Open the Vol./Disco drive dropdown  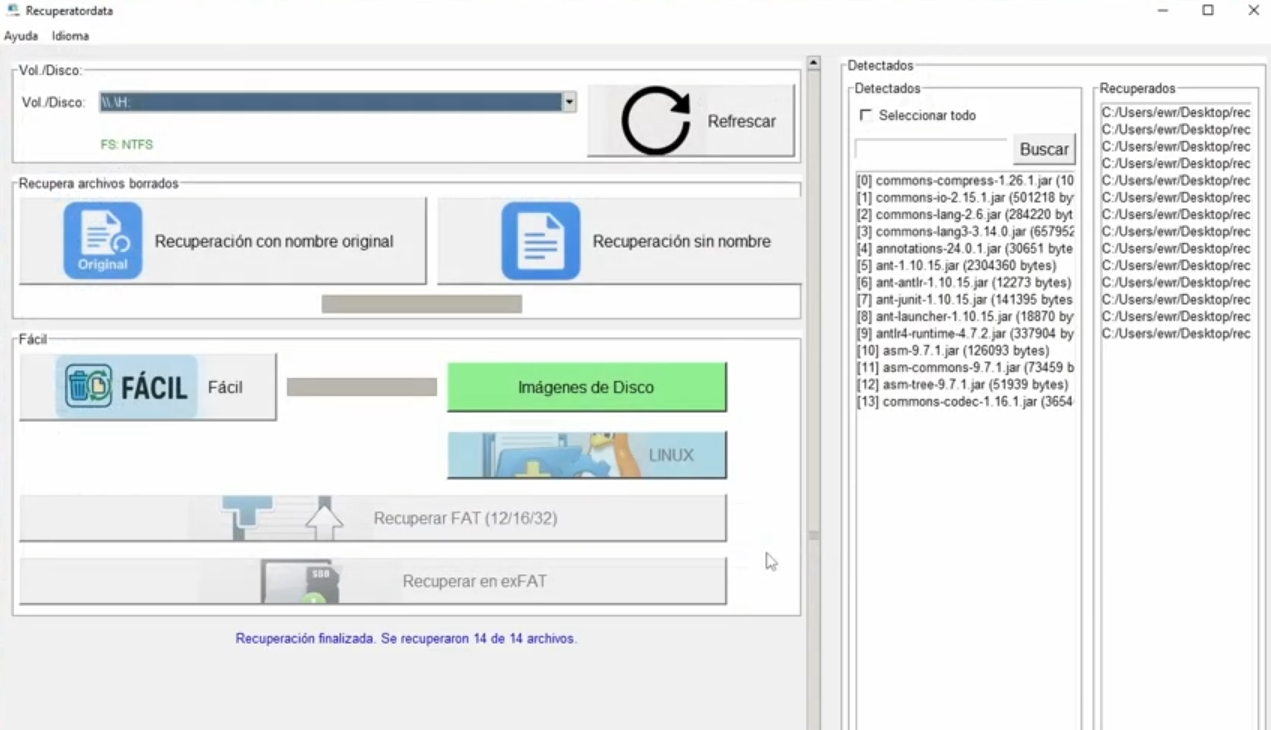point(569,102)
